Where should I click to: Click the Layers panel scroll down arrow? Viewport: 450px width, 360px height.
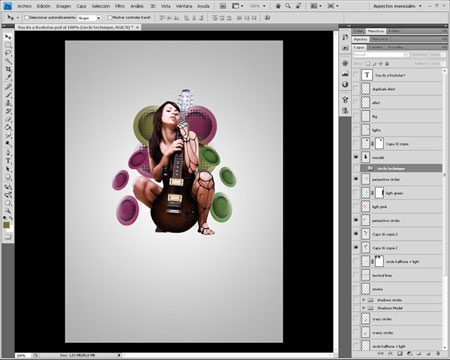tap(444, 347)
